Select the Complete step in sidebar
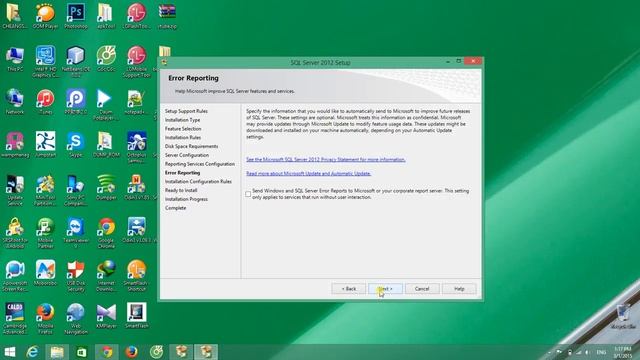 (x=176, y=208)
